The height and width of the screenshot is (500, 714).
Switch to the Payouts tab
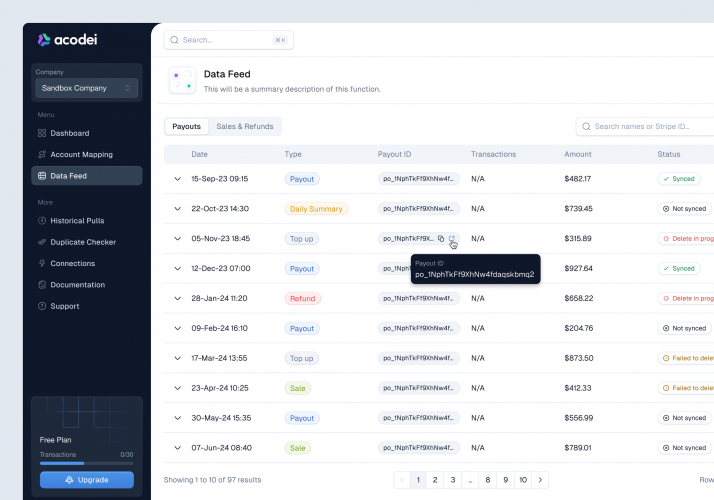point(186,127)
